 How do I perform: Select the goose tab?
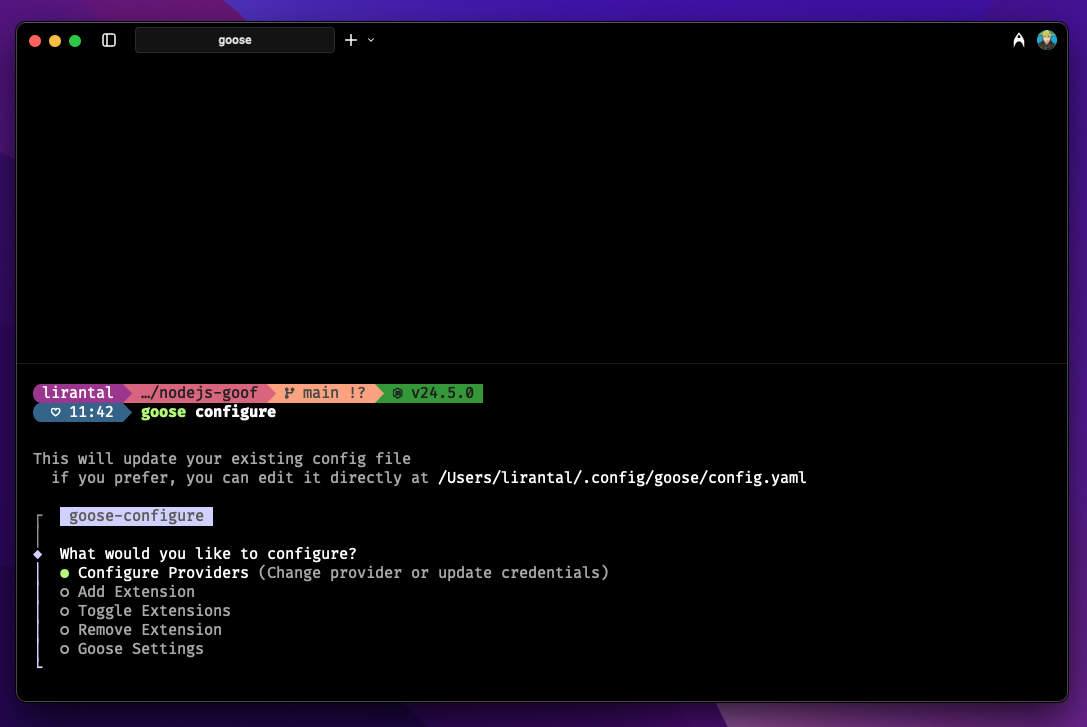point(235,40)
